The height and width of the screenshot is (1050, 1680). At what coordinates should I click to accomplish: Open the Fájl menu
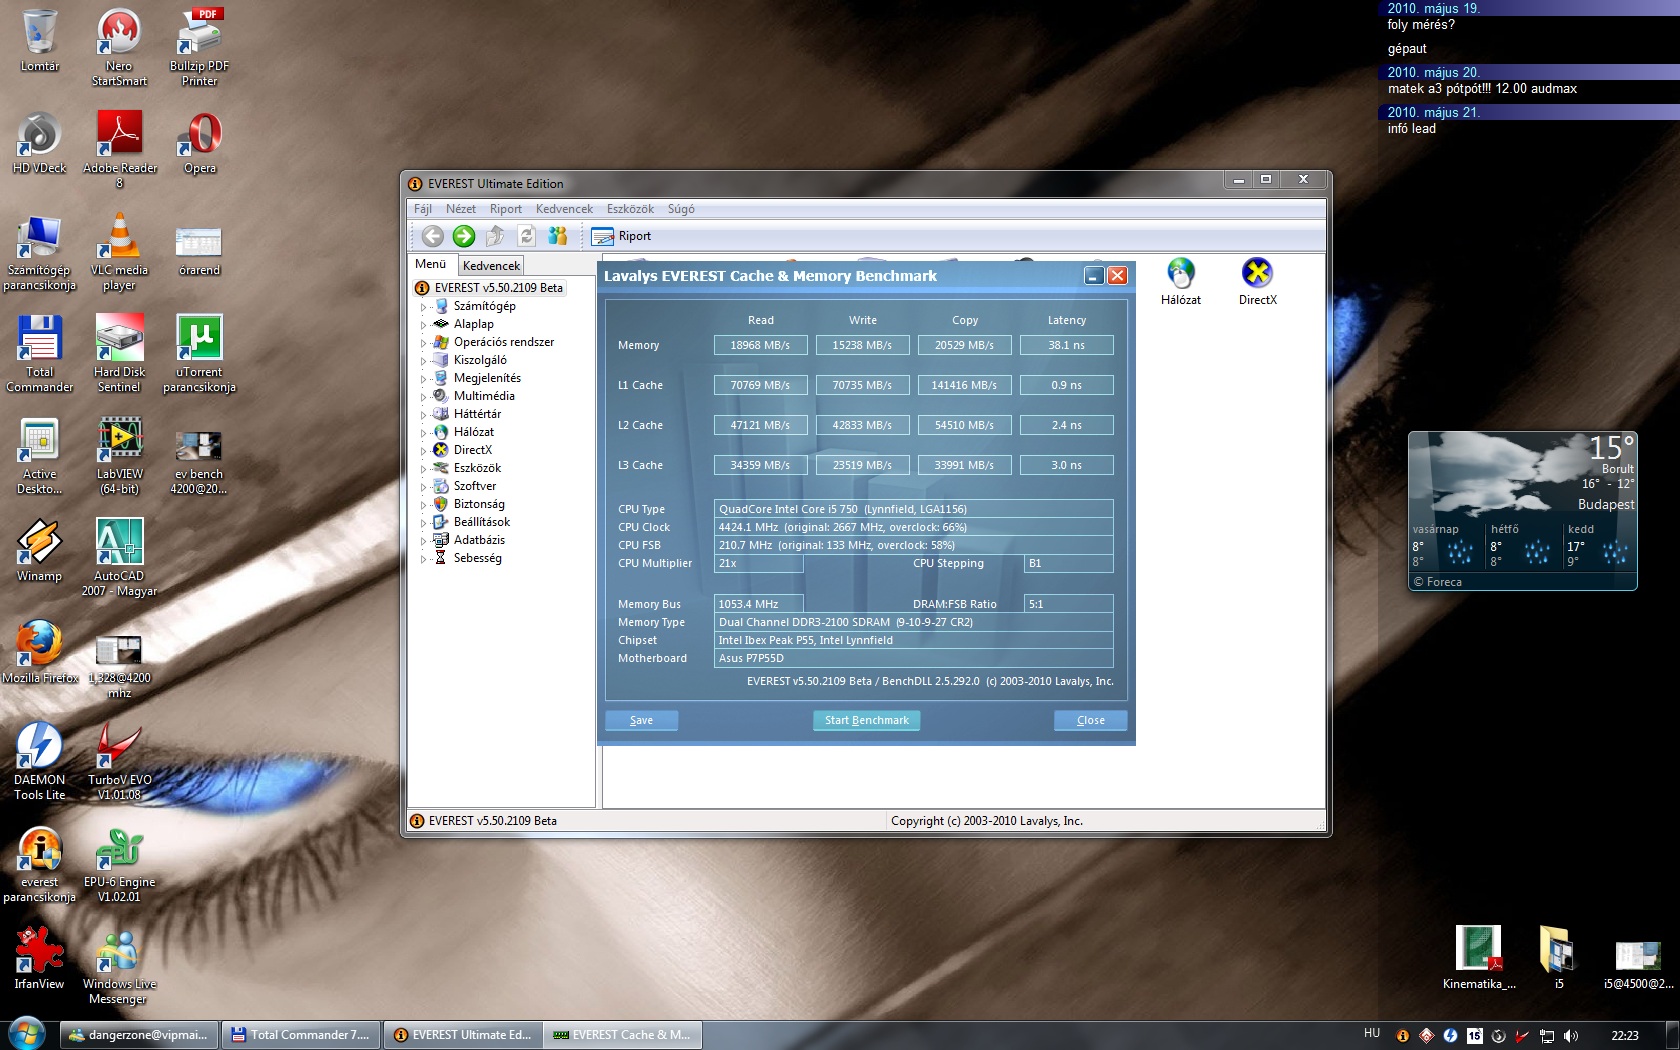point(423,209)
